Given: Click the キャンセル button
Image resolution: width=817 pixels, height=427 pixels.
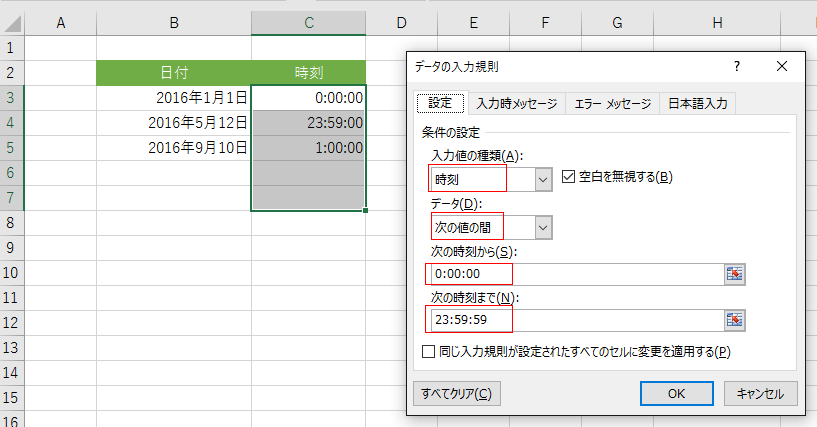Looking at the screenshot, I should [x=760, y=393].
